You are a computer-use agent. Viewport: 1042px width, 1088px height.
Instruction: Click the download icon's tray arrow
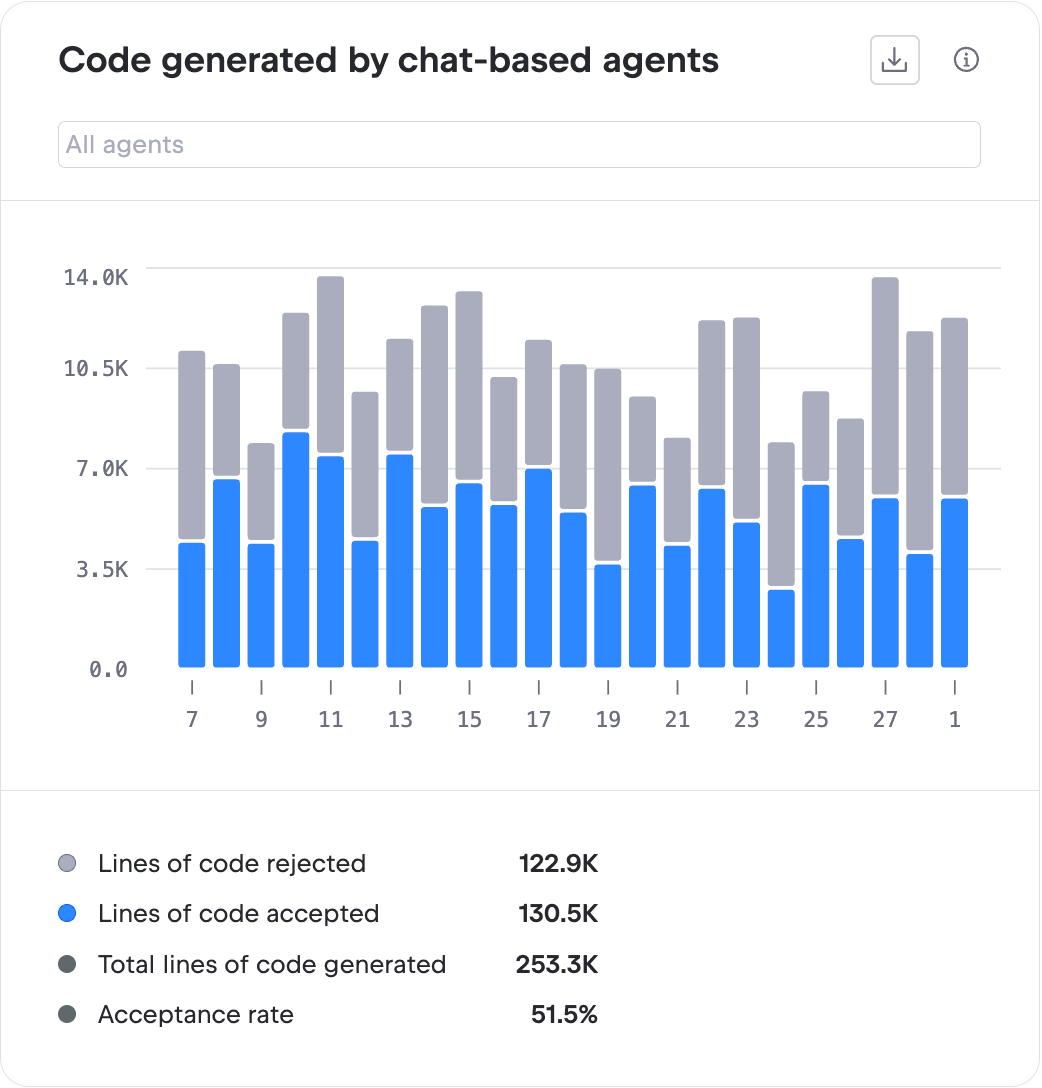[894, 59]
